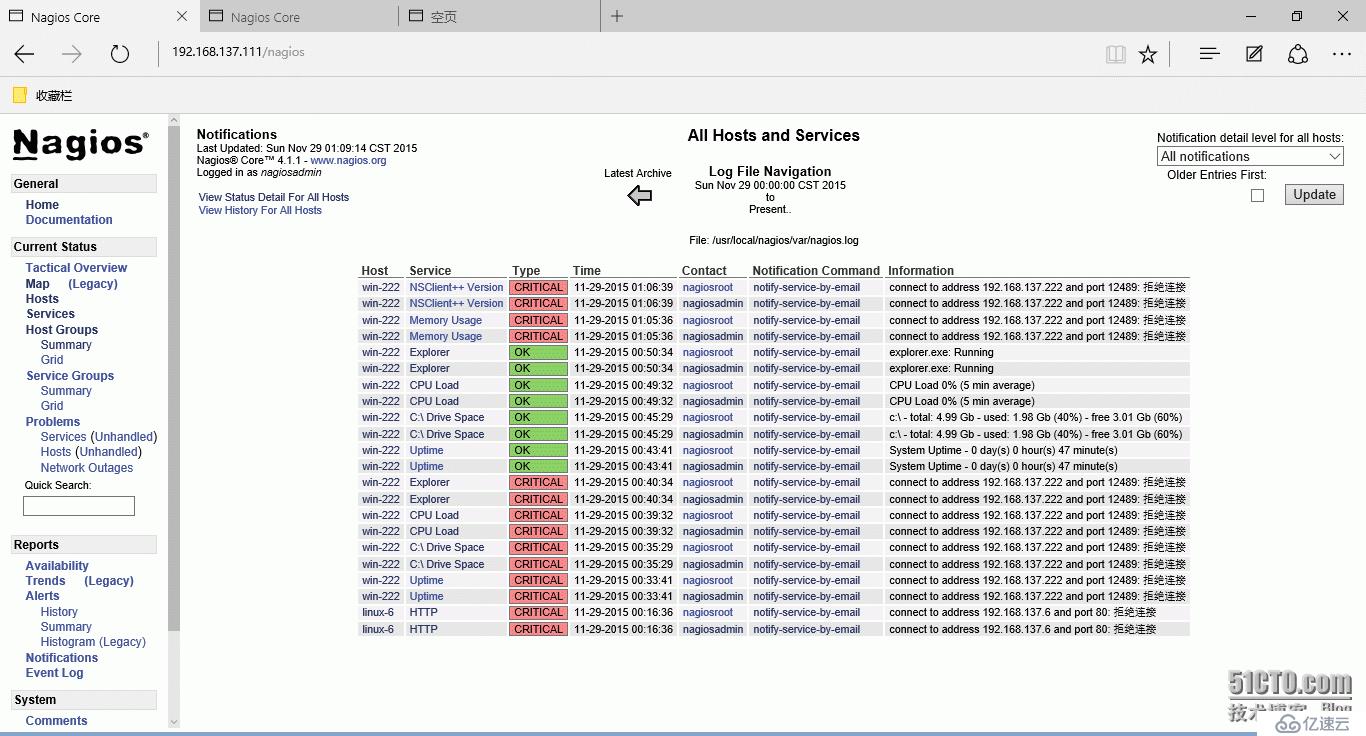Image resolution: width=1366 pixels, height=736 pixels.
Task: Open Event Log link
Action: click(x=55, y=673)
